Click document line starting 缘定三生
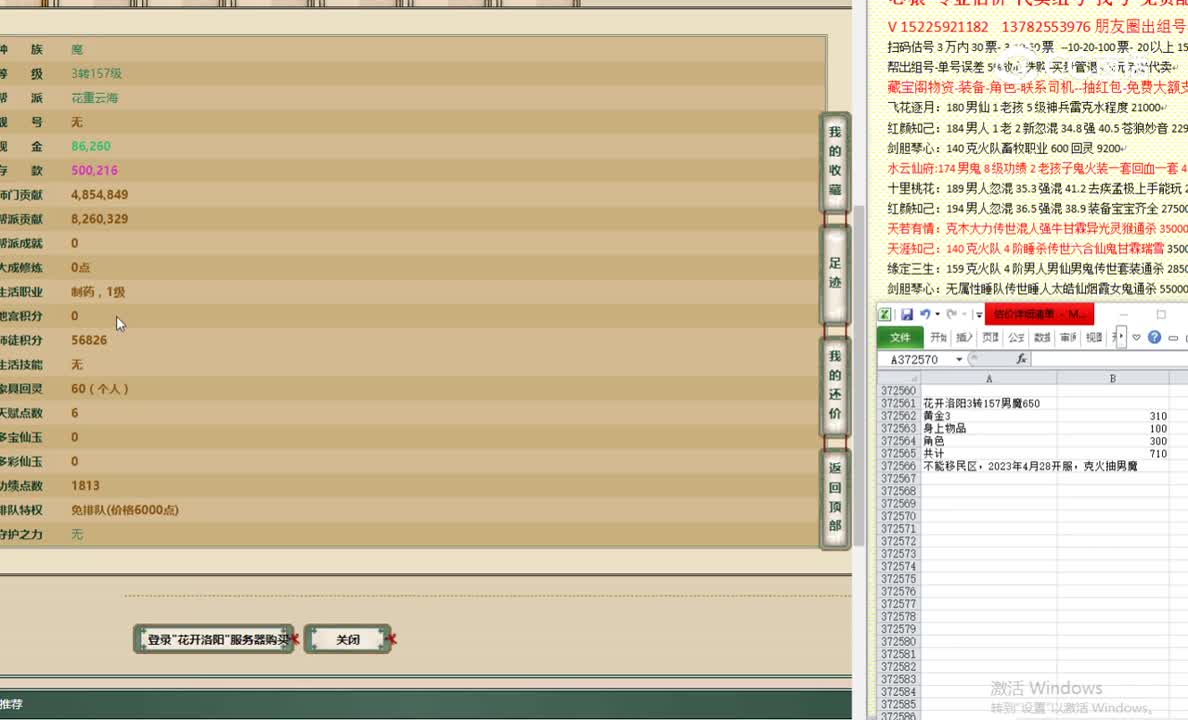1188x720 pixels. 1037,268
